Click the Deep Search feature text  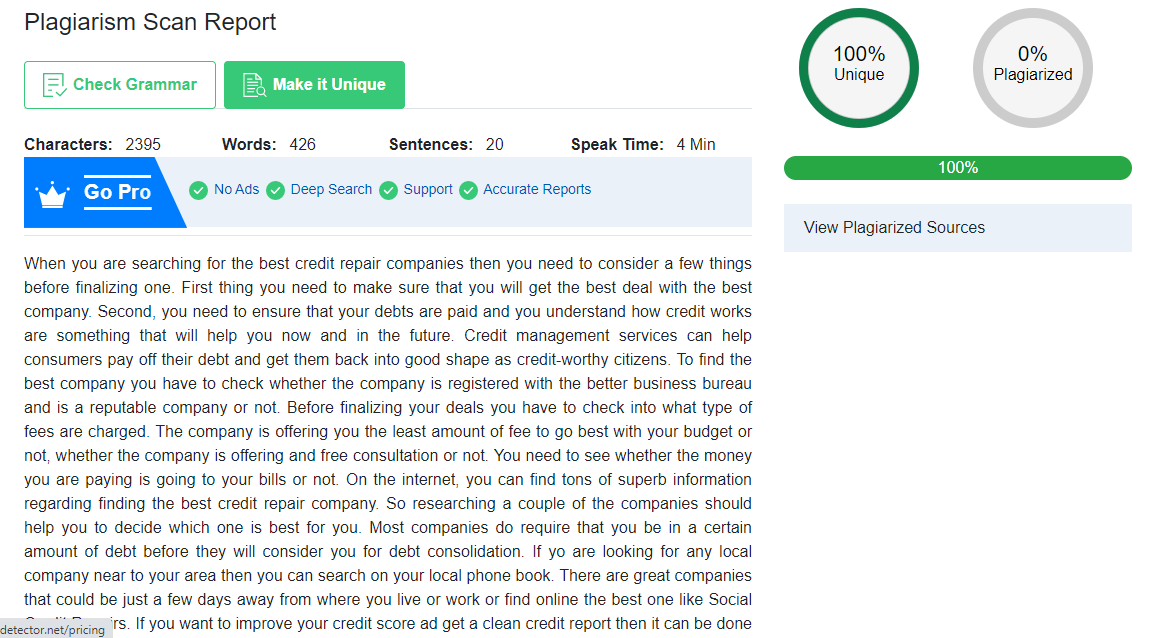[x=331, y=190]
